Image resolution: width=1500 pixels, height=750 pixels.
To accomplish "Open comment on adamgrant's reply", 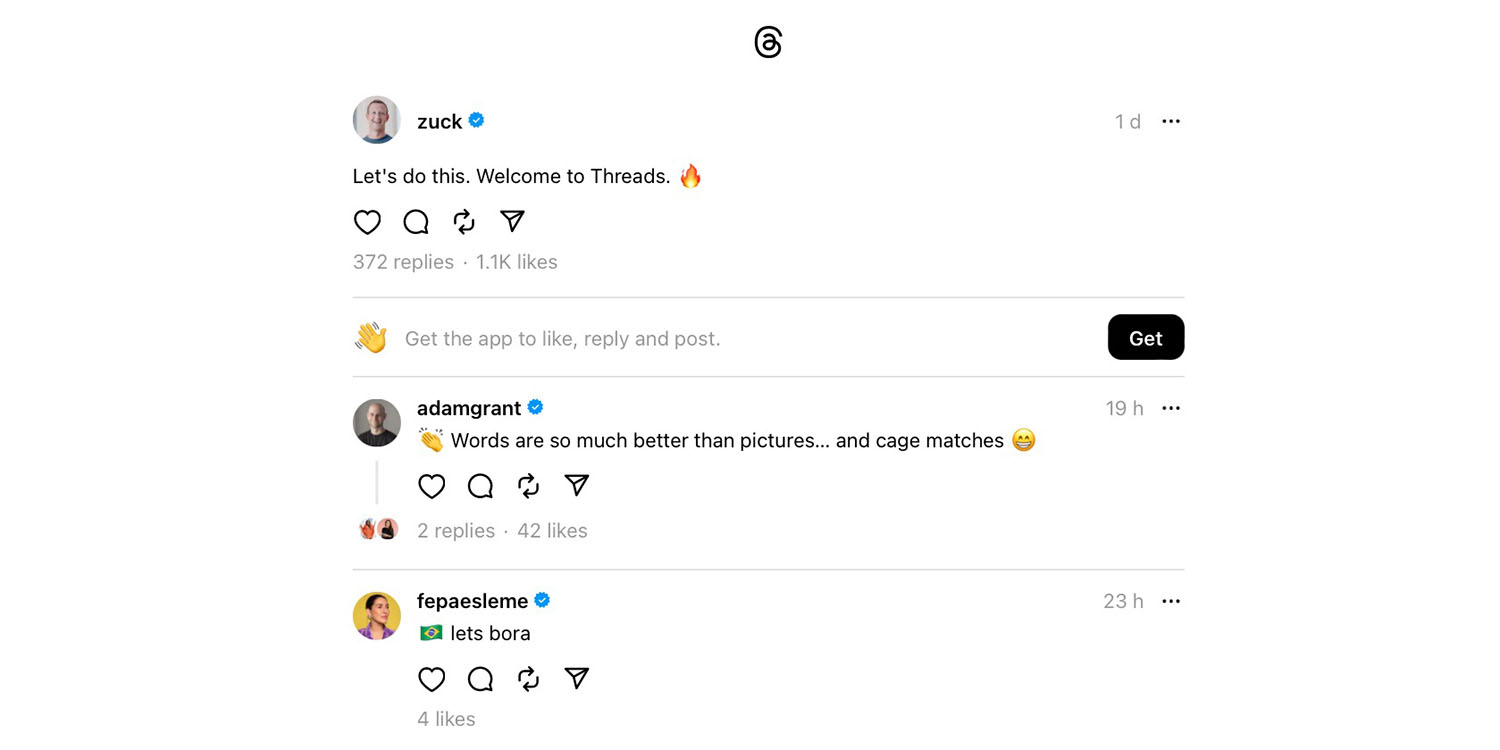I will pos(480,486).
